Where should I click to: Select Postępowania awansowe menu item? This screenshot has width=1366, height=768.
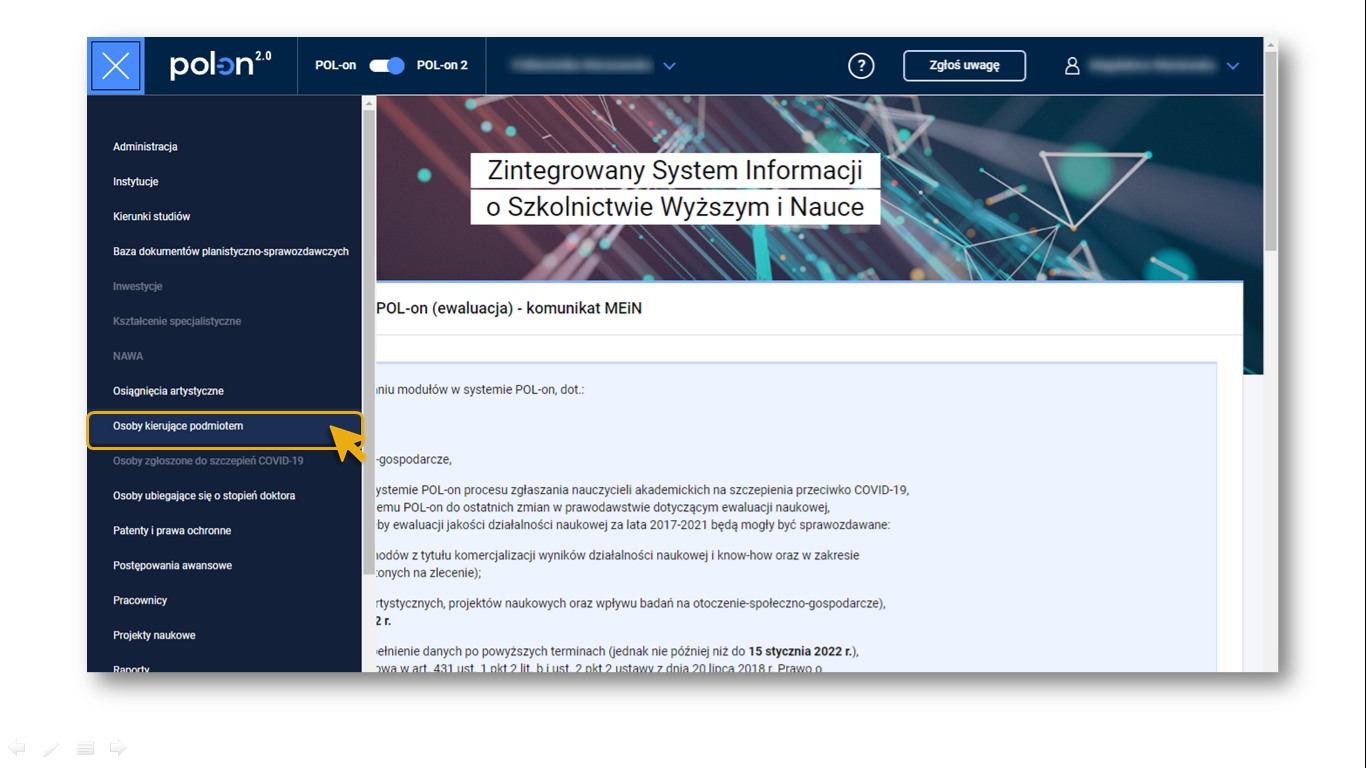click(x=172, y=566)
